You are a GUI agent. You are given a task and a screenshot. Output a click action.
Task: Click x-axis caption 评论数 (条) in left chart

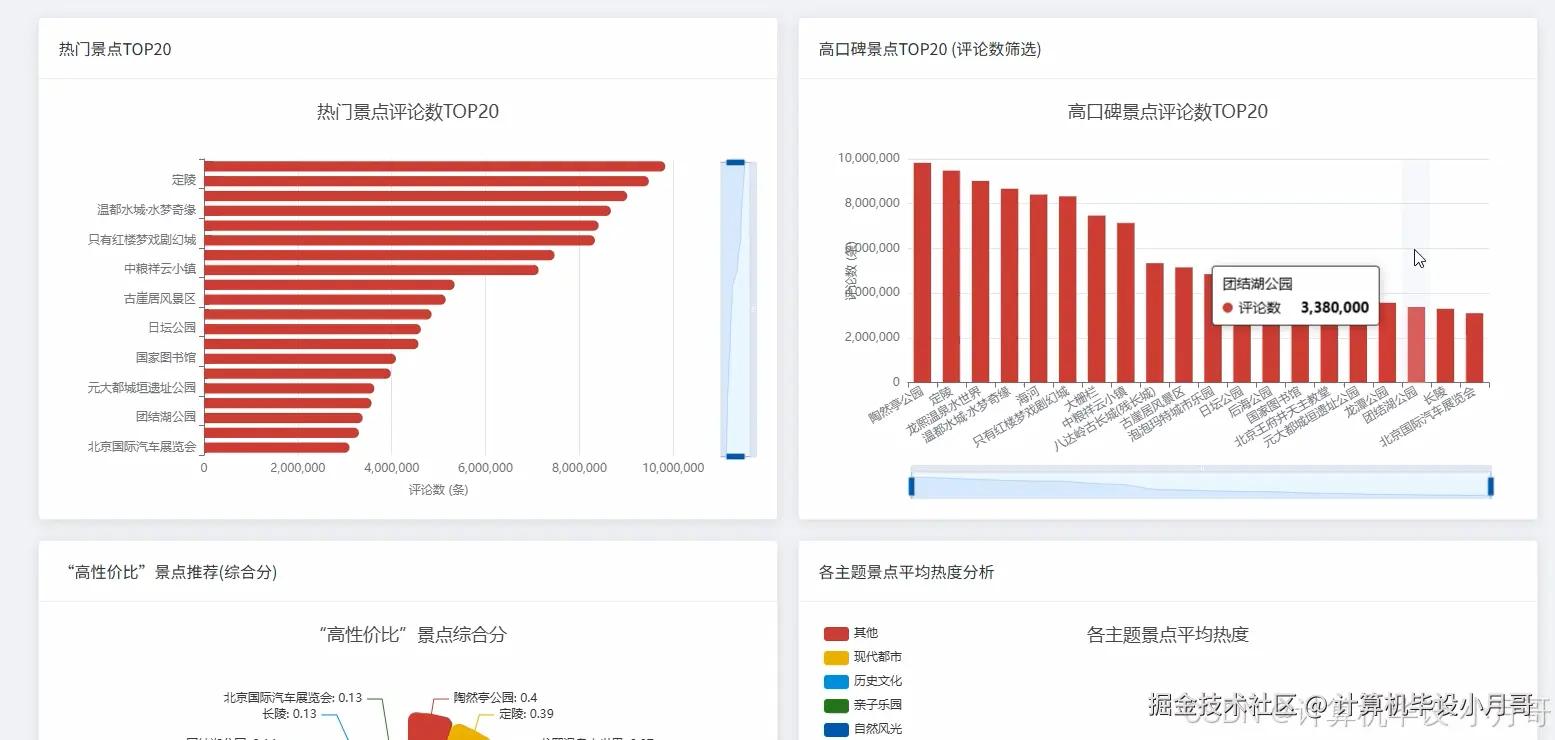click(438, 490)
